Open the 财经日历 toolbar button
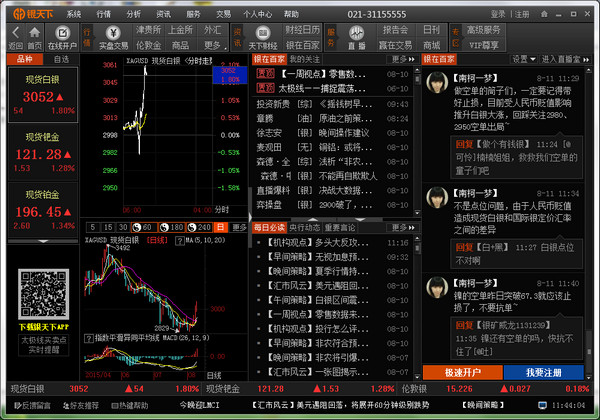Image resolution: width=600 pixels, height=420 pixels. [302, 30]
